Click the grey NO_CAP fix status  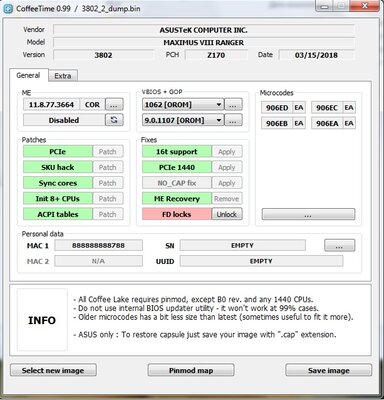(x=177, y=183)
